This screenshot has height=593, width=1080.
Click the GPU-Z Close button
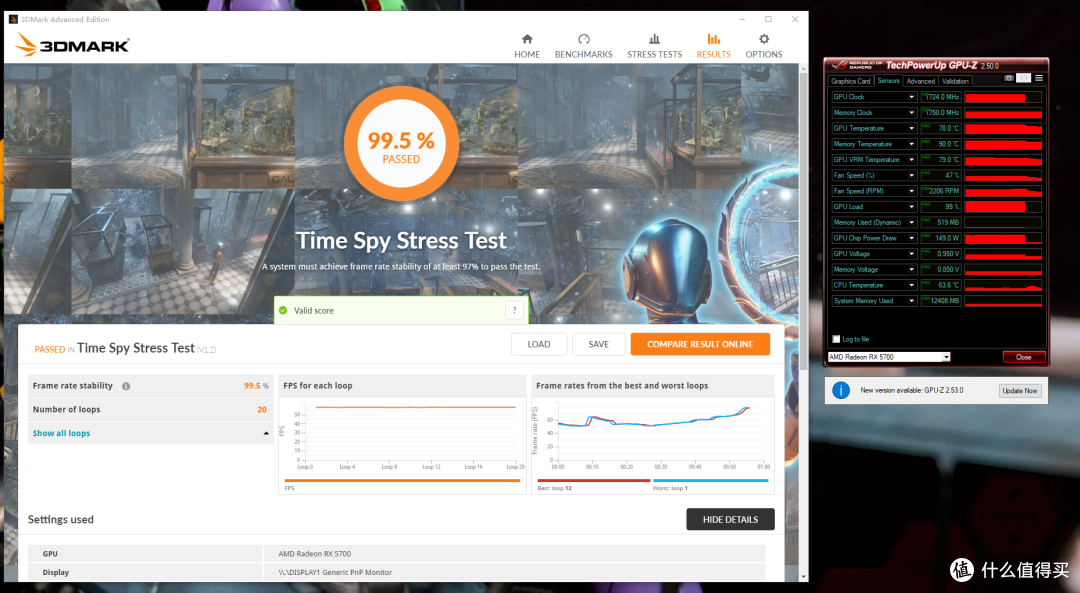pos(1024,357)
